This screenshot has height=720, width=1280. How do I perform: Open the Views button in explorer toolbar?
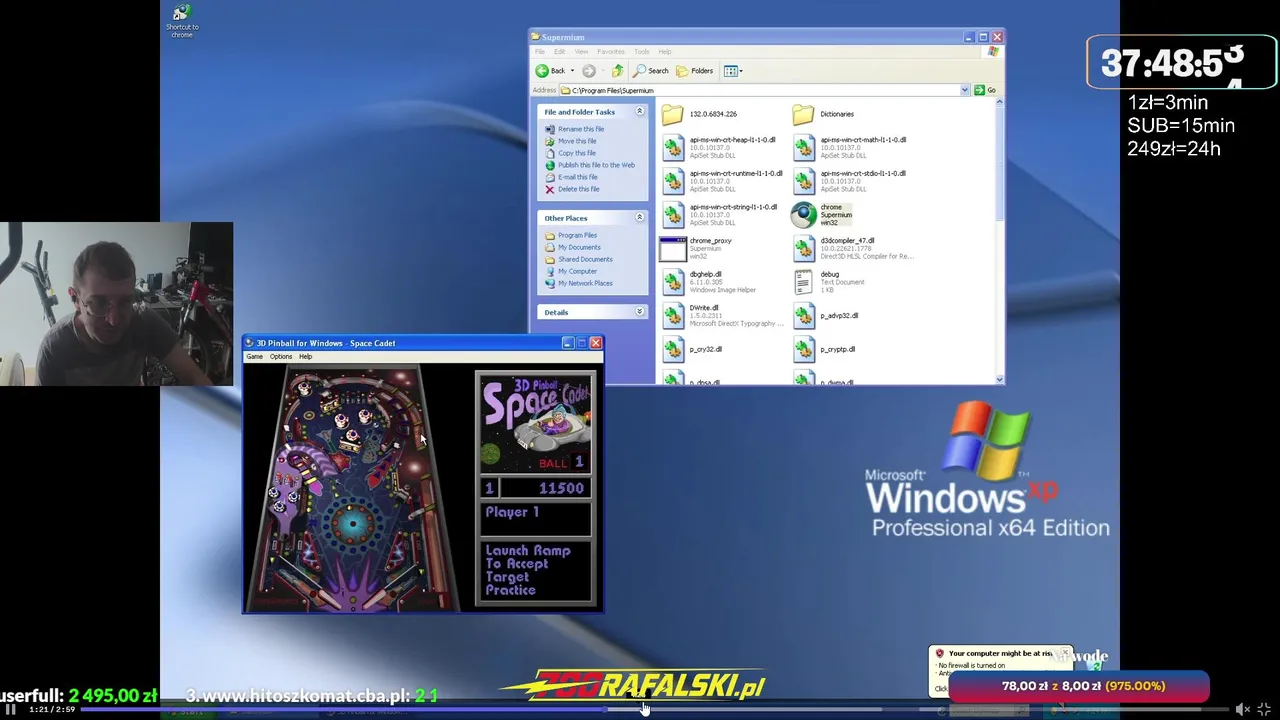click(733, 71)
